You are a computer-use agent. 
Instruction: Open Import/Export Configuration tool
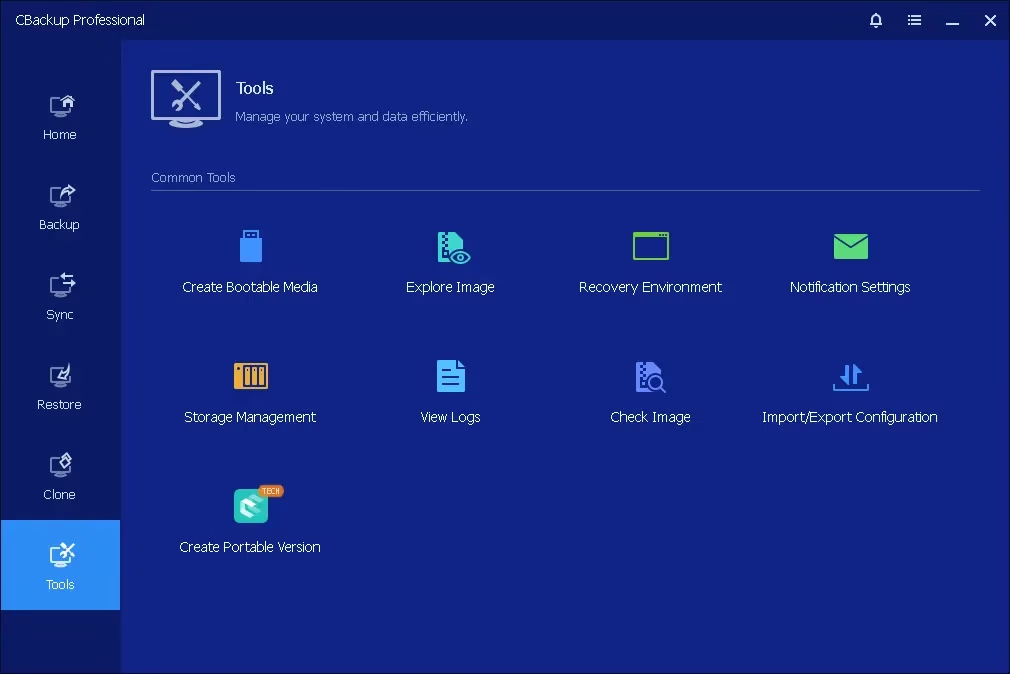pyautogui.click(x=850, y=377)
